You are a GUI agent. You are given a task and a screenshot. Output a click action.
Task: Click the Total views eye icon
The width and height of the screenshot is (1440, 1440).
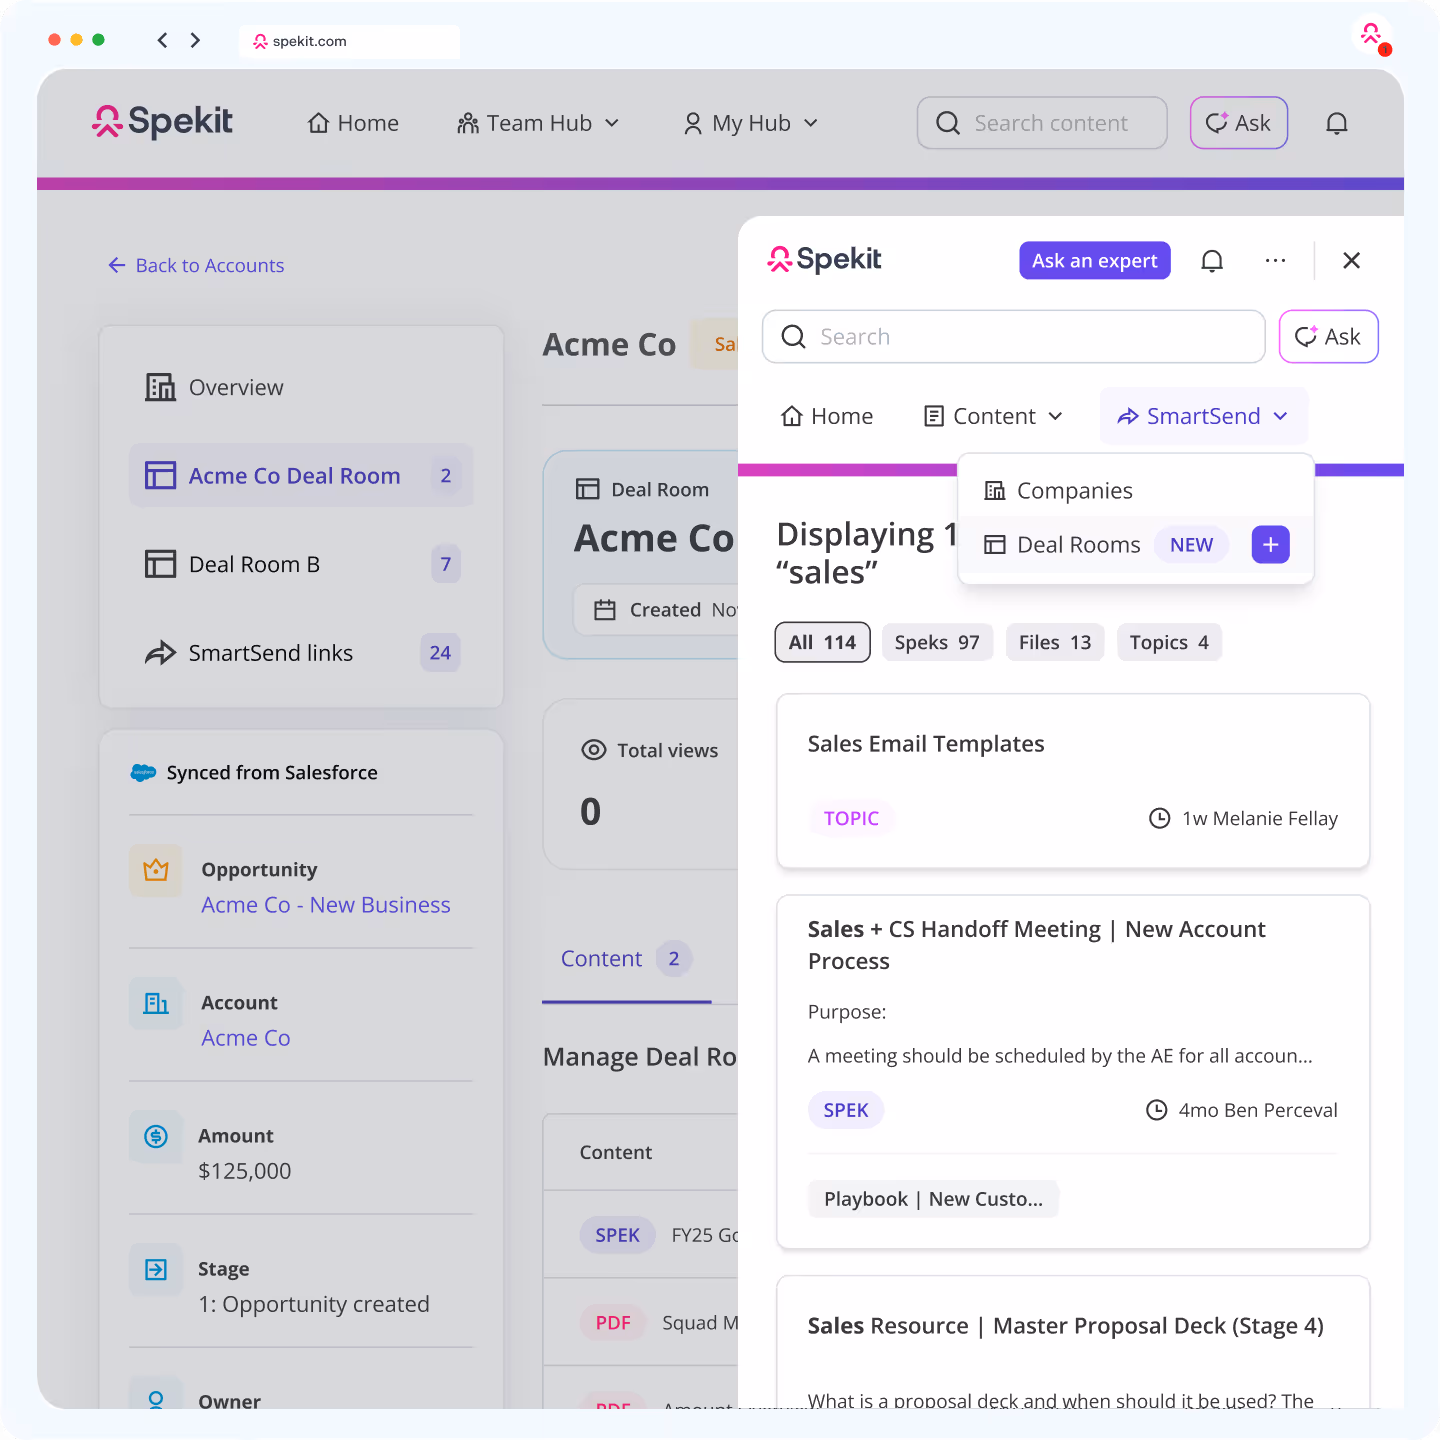point(594,750)
